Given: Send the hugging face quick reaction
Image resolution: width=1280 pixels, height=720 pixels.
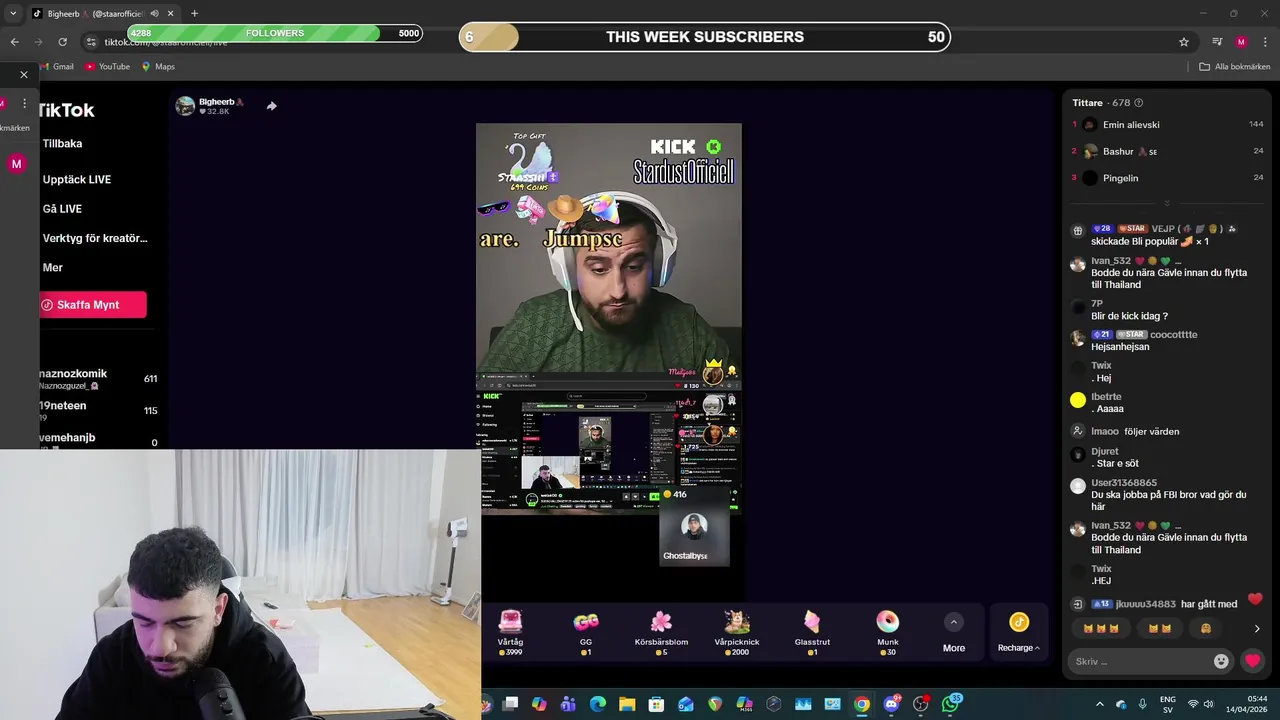Looking at the screenshot, I should tap(1206, 628).
